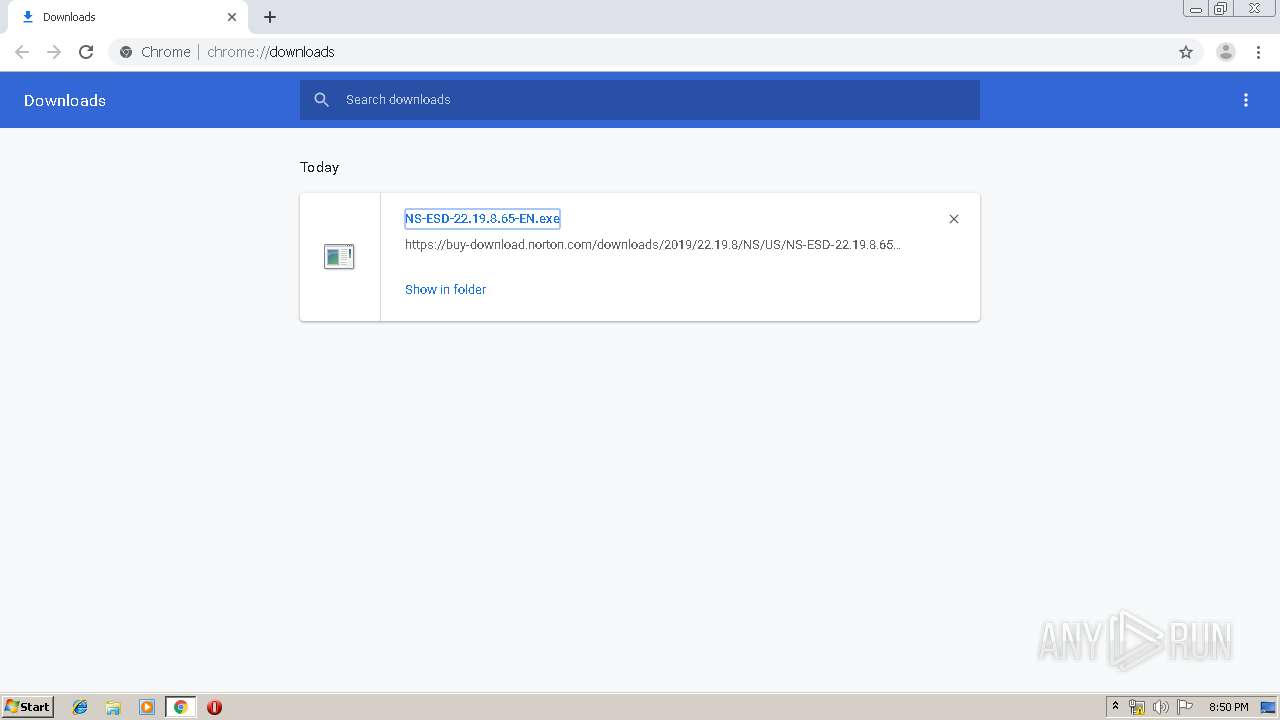The width and height of the screenshot is (1280, 720).
Task: Click the network tray icon
Action: [x=1137, y=707]
